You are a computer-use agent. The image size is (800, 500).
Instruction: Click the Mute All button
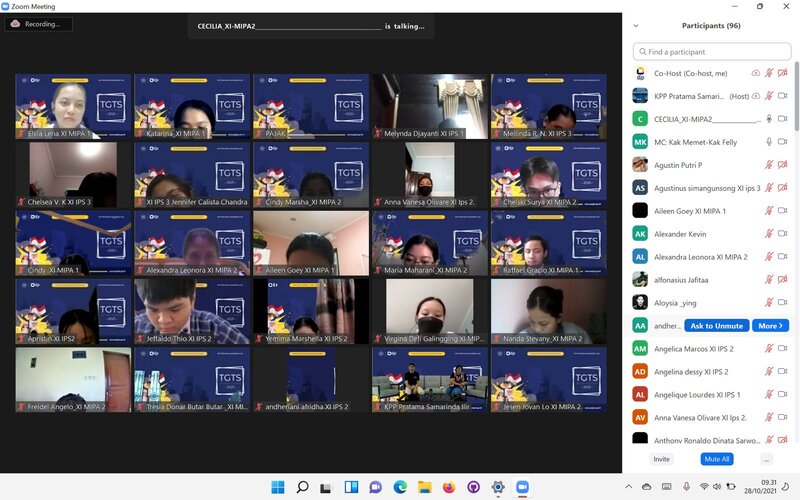click(x=716, y=459)
